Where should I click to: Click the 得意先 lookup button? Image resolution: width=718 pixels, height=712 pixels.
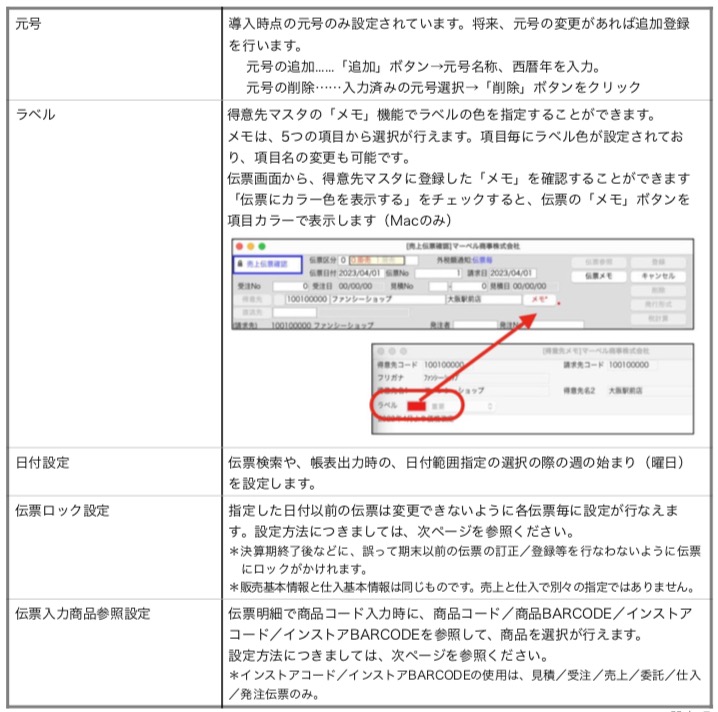pos(252,298)
